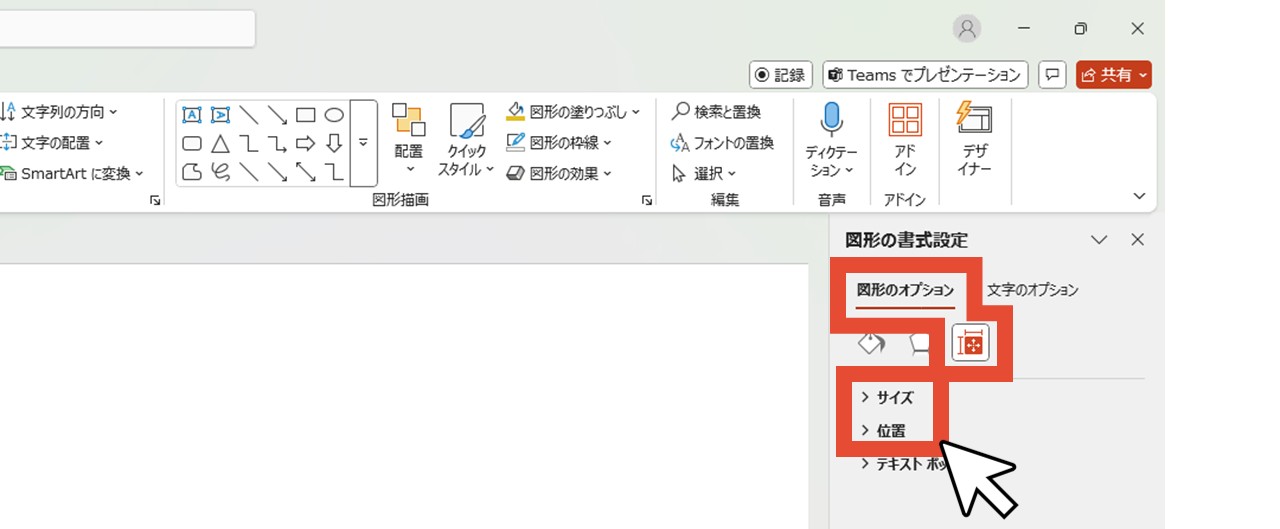1280x529 pixels.
Task: Open the 選択 dropdown
Action: click(704, 173)
